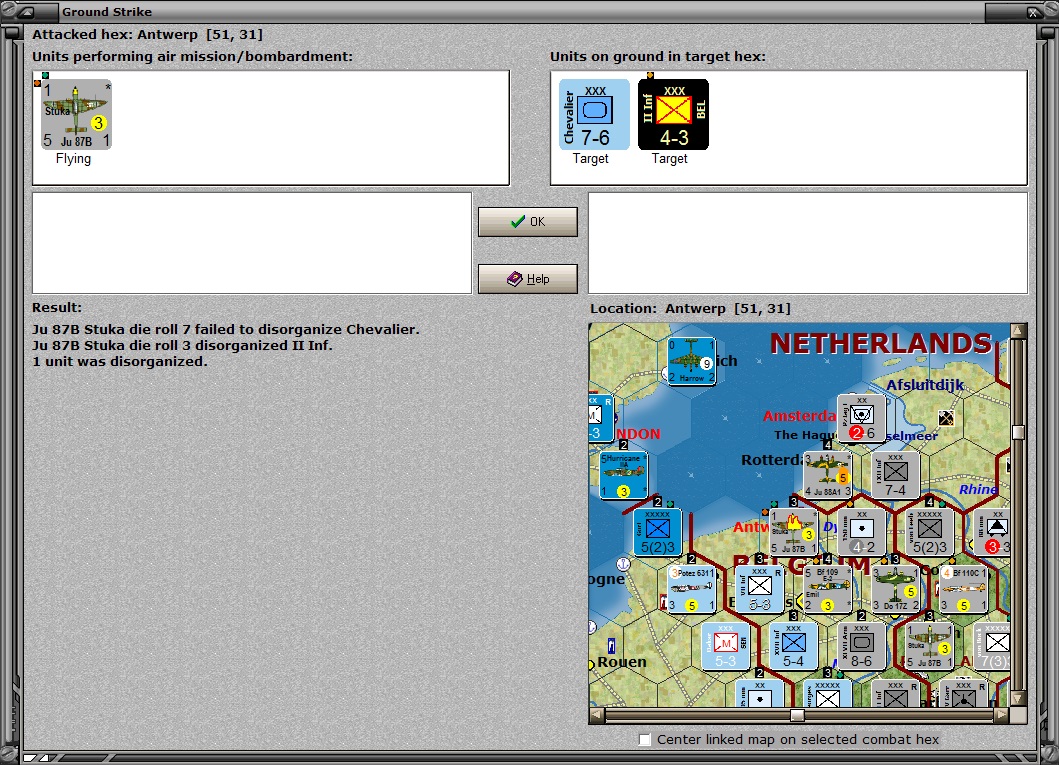Click the Hurricane IIA fighter counter on map
1059x765 pixels.
point(623,475)
